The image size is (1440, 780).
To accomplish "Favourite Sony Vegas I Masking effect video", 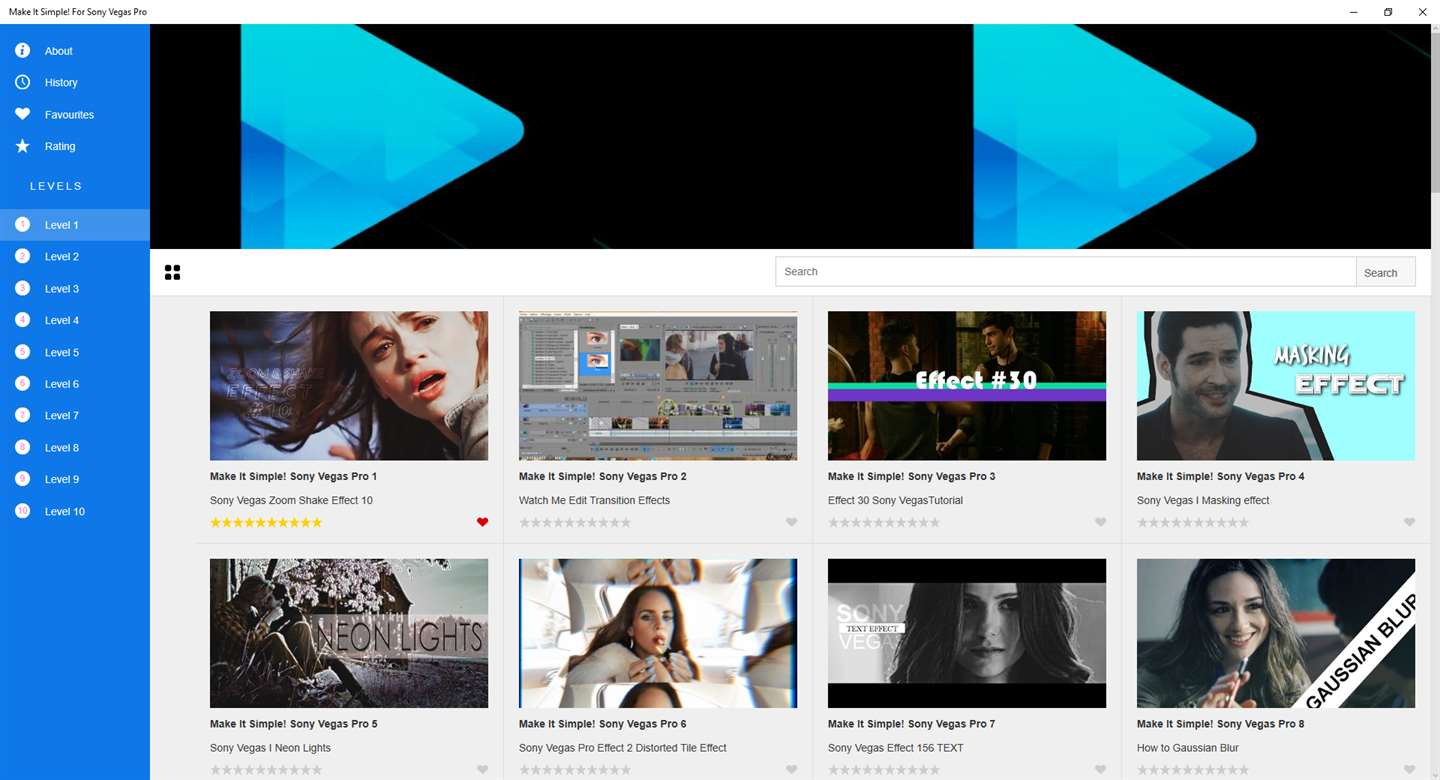I will pyautogui.click(x=1409, y=522).
